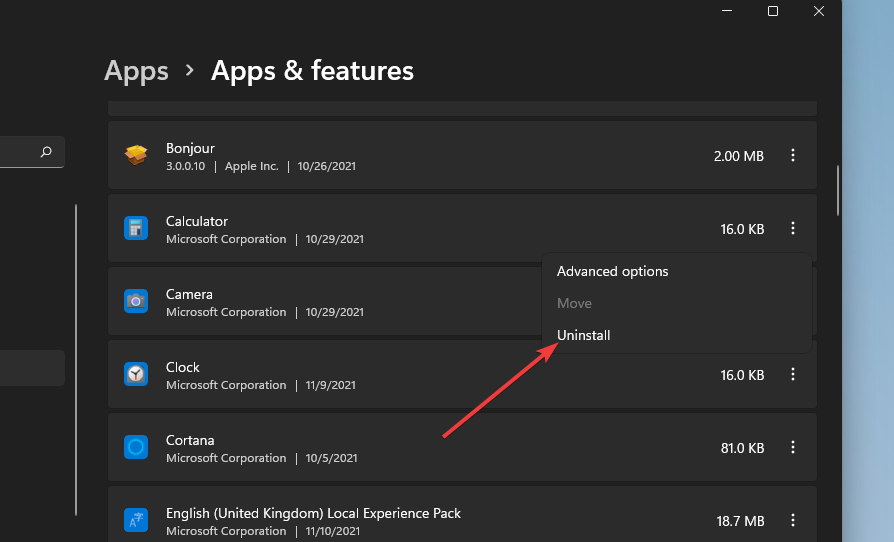Click the left sidebar scrollbar
Screen dimensions: 894x542
point(76,360)
